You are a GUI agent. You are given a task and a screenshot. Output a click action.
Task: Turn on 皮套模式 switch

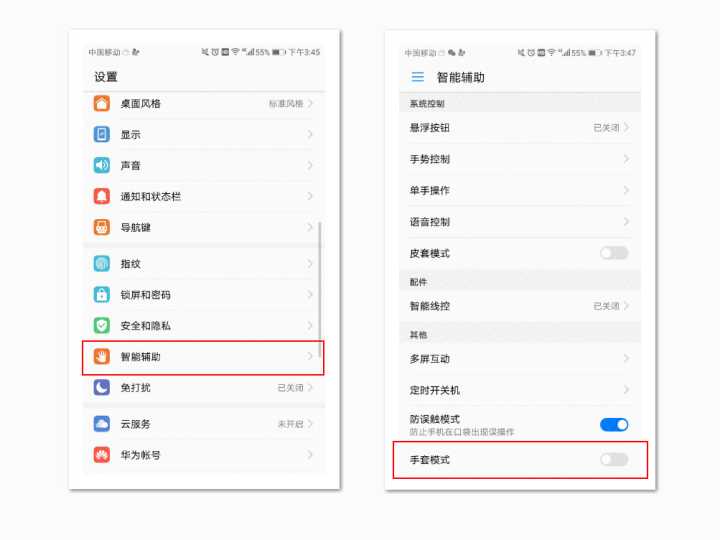point(614,253)
